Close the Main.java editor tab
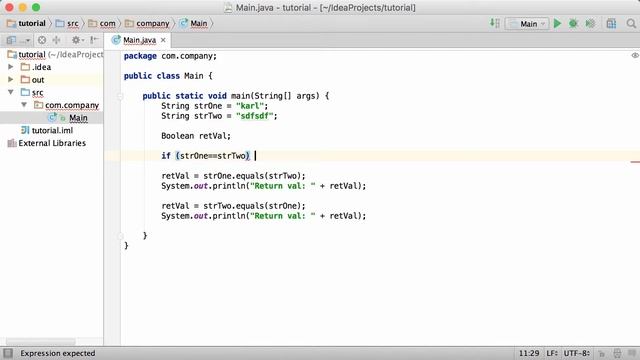The width and height of the screenshot is (640, 360). click(163, 40)
